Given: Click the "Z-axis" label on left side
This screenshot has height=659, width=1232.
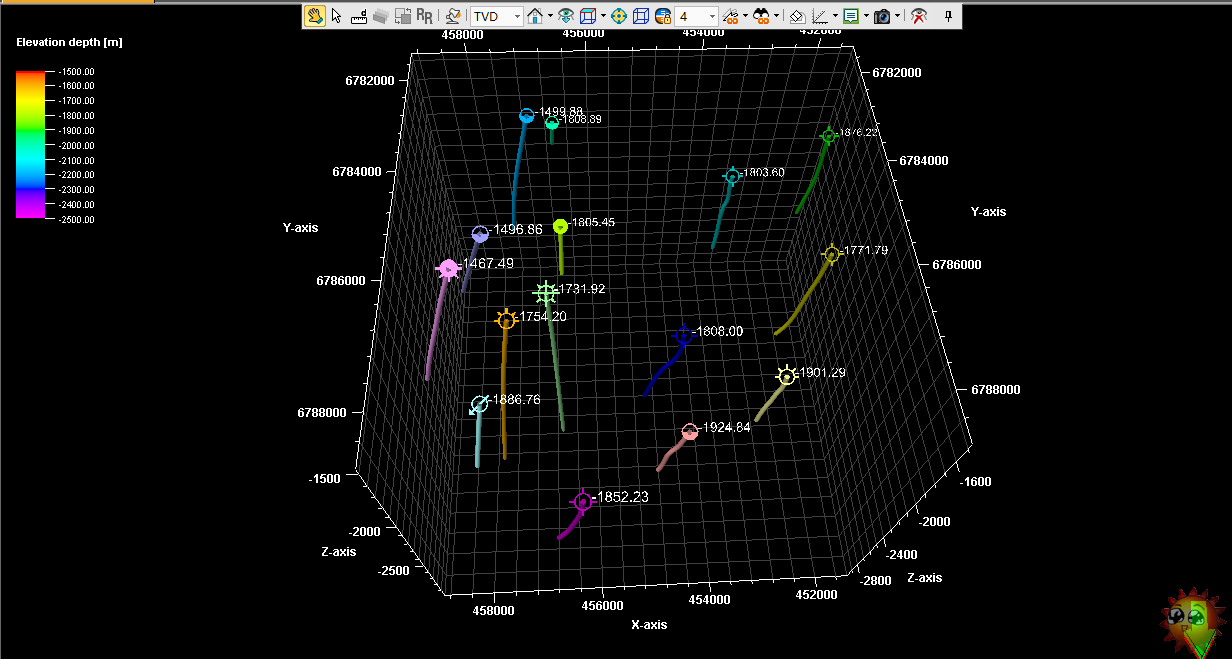Looking at the screenshot, I should point(338,552).
